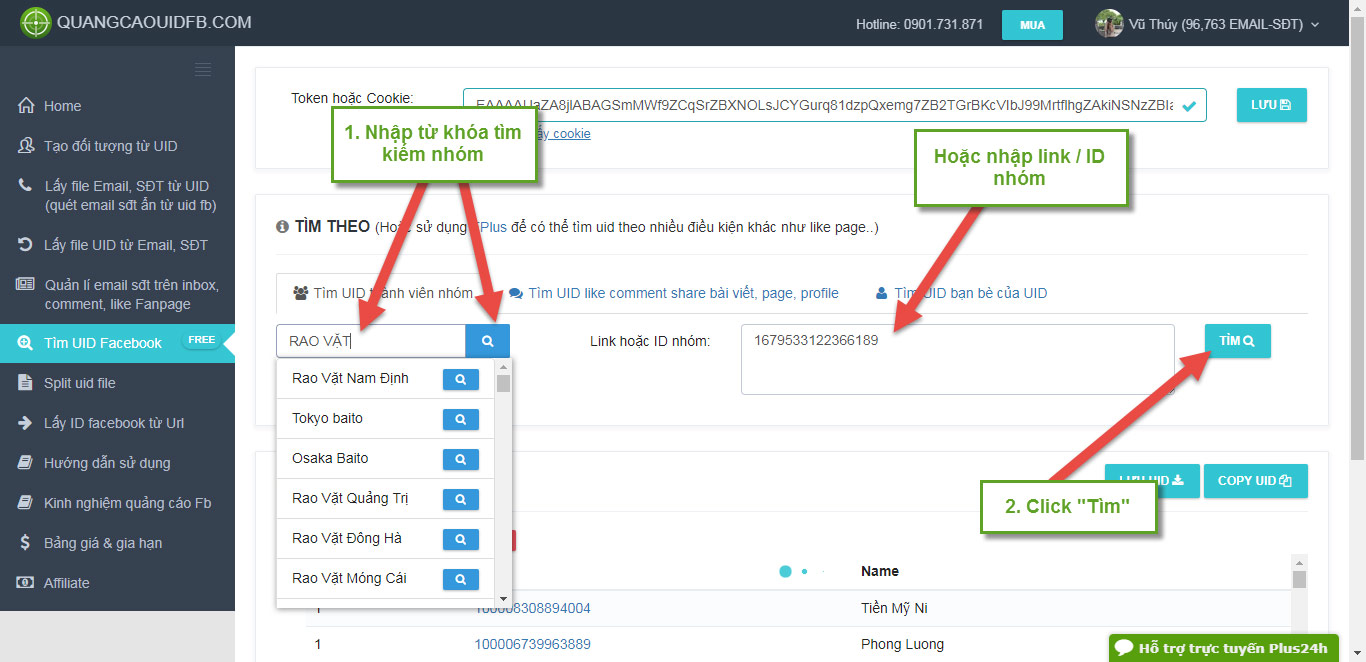Screen dimensions: 1366x662
Task: Click the name Phong Luong
Action: [x=902, y=644]
